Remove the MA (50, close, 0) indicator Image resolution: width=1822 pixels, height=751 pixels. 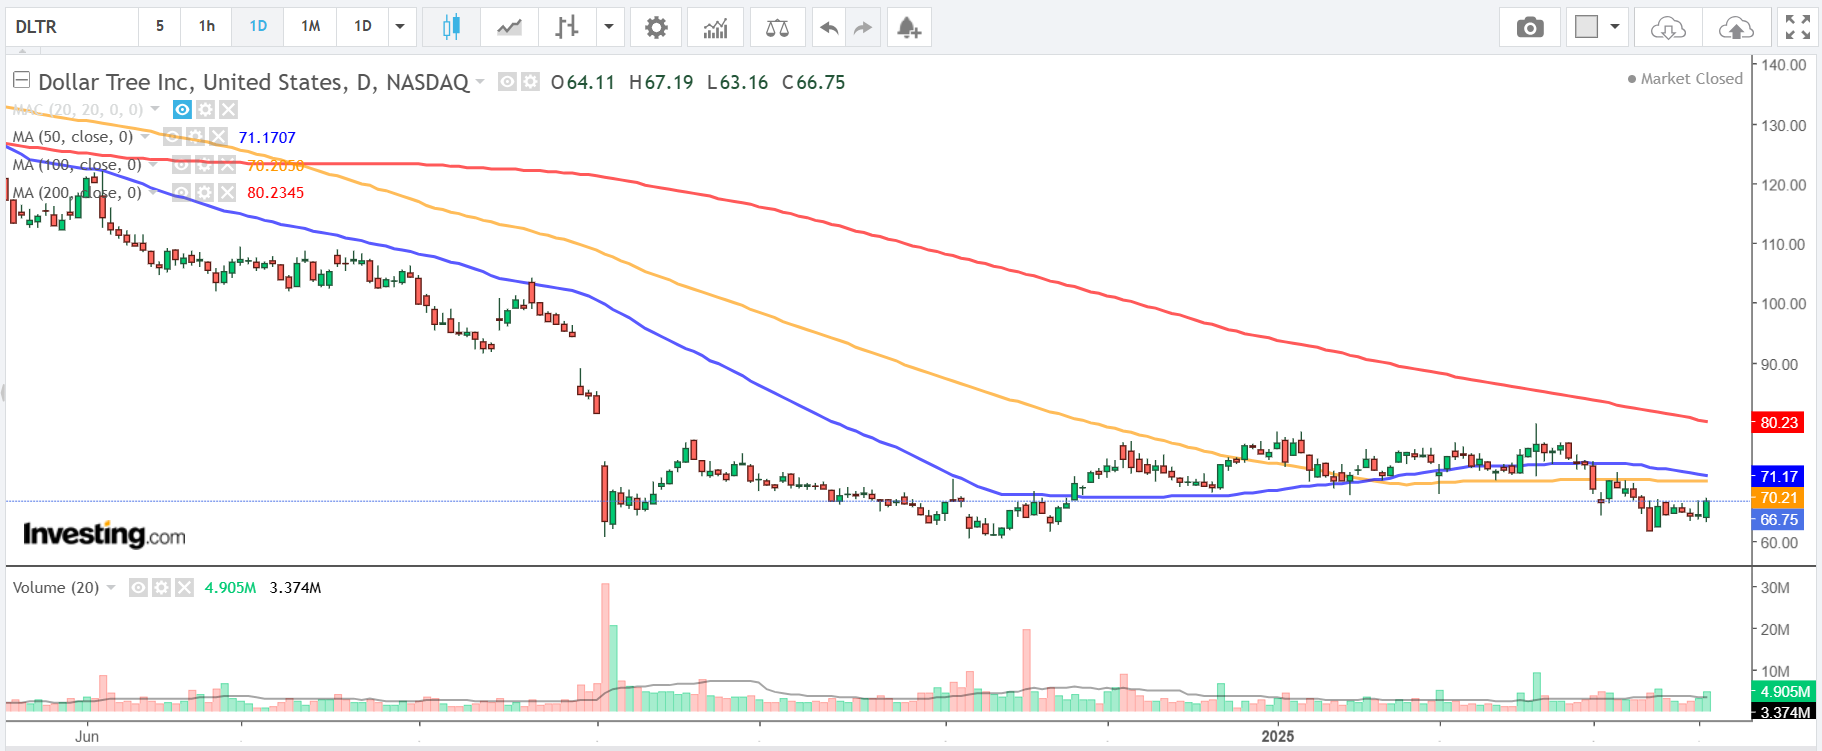click(218, 137)
